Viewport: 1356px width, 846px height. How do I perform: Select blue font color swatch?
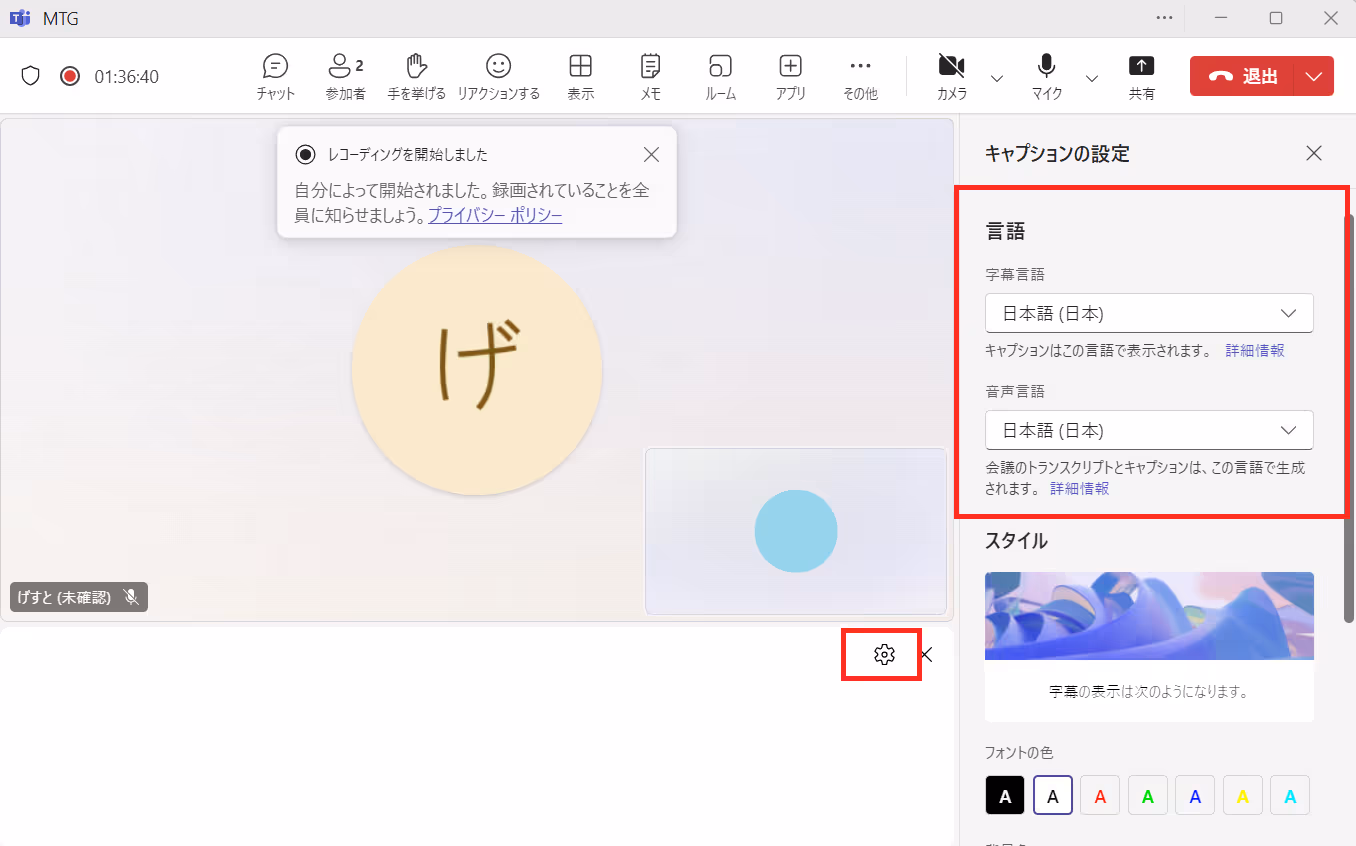pos(1195,795)
